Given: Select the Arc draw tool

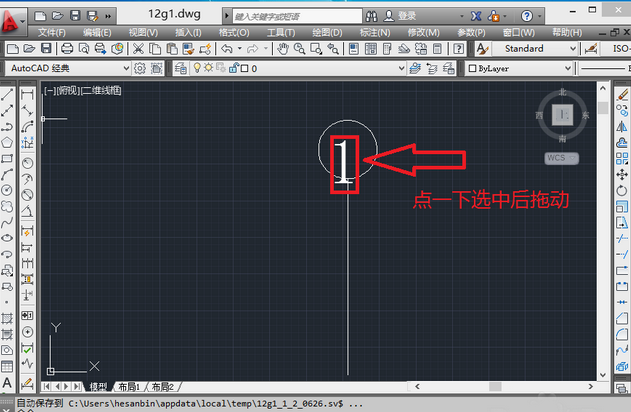Looking at the screenshot, I should point(7,174).
